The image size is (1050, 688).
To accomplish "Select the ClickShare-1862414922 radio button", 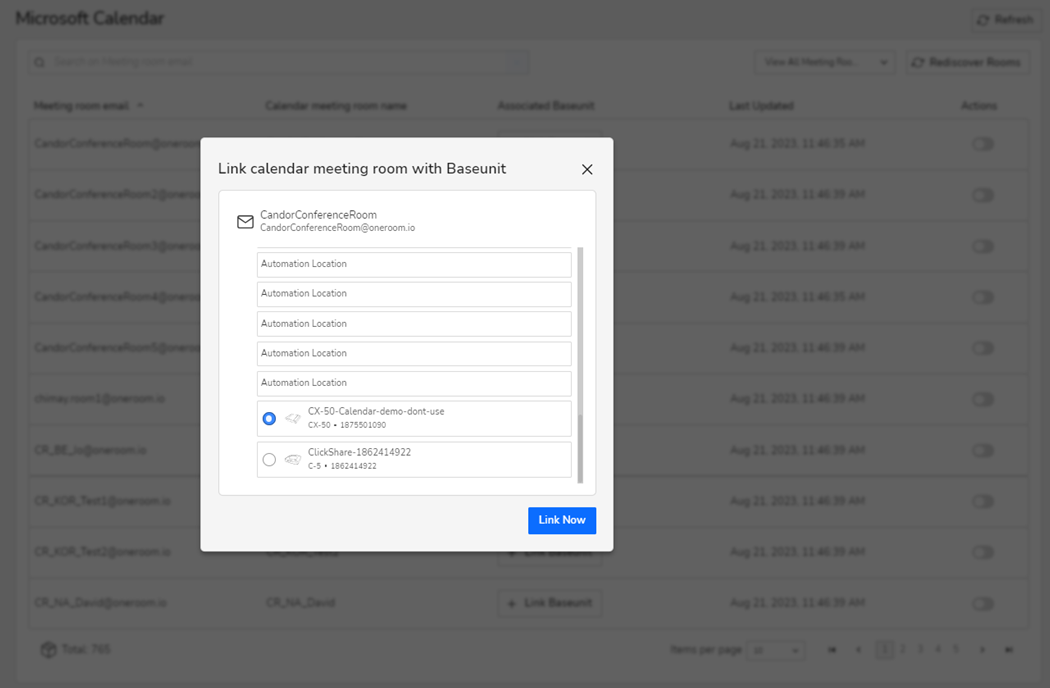I will pyautogui.click(x=268, y=459).
